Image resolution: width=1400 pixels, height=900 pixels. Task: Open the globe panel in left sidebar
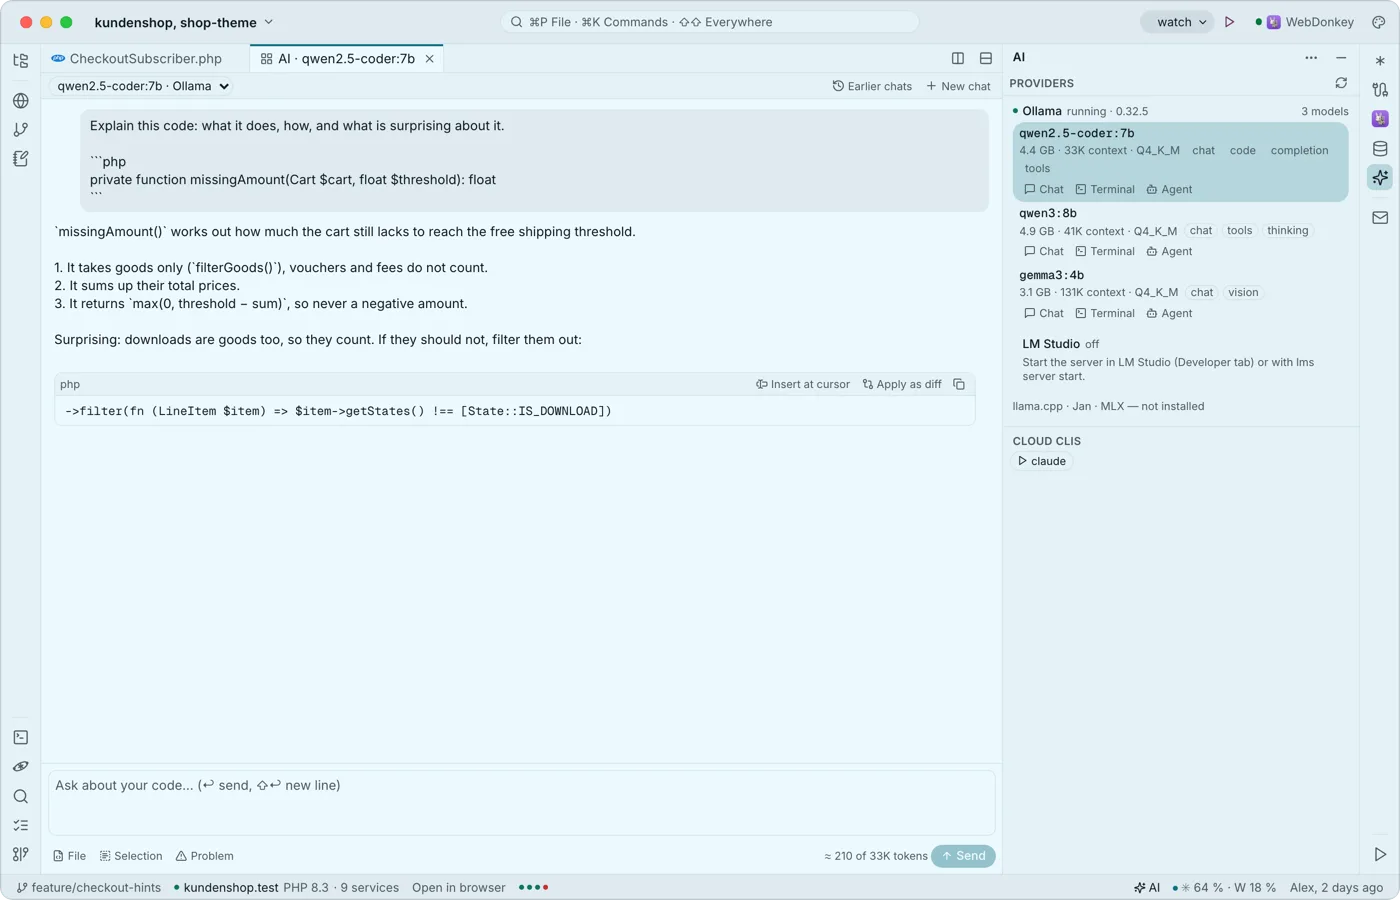pos(21,101)
